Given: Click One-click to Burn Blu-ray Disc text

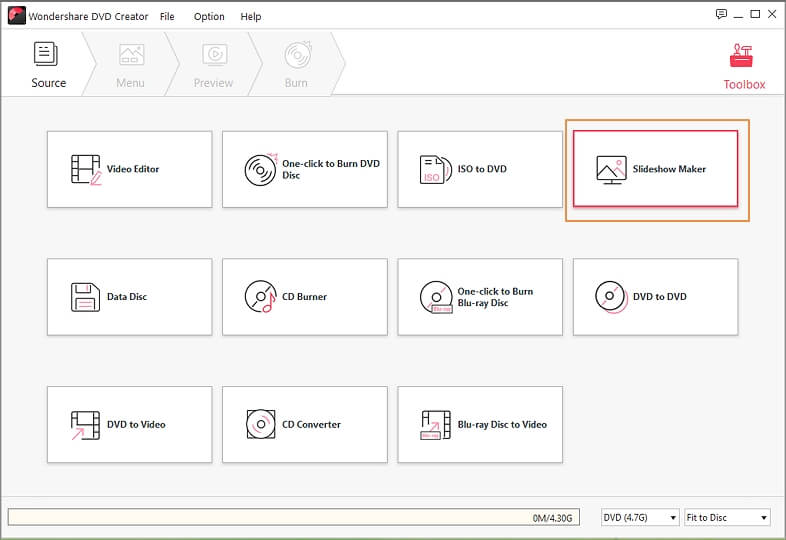Looking at the screenshot, I should 495,297.
